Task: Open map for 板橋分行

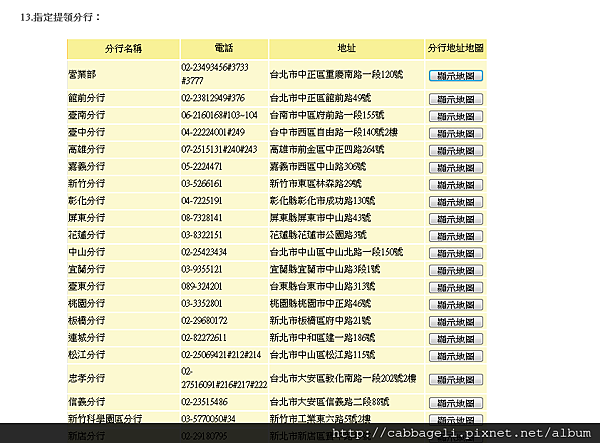Action: [456, 322]
